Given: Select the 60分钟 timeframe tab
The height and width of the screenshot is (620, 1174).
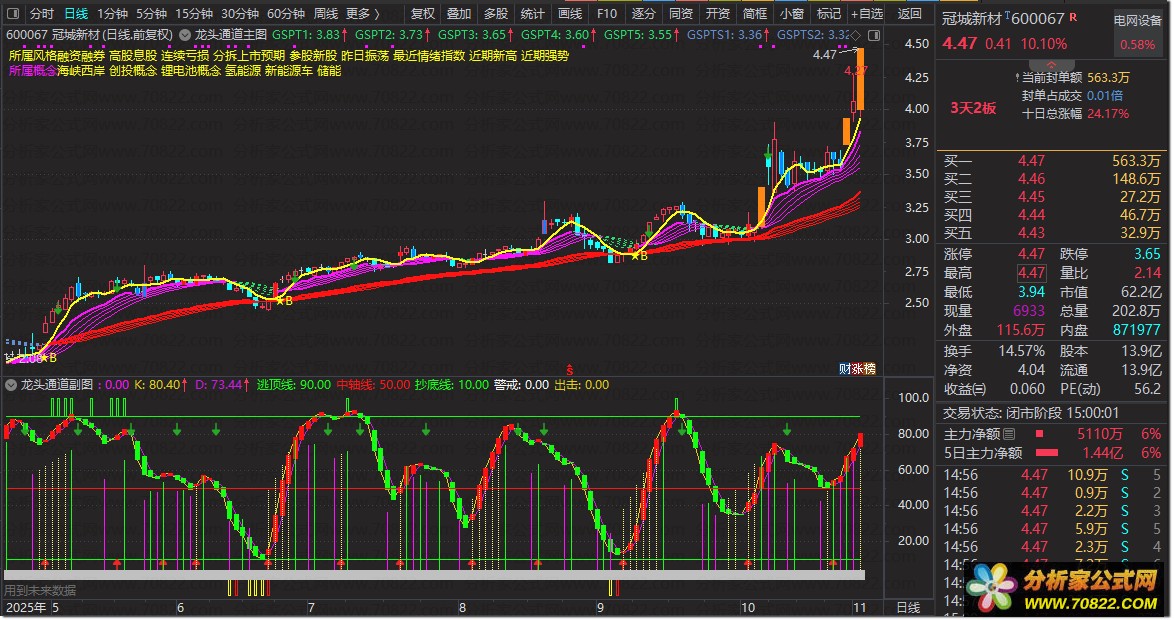Looking at the screenshot, I should tap(285, 14).
